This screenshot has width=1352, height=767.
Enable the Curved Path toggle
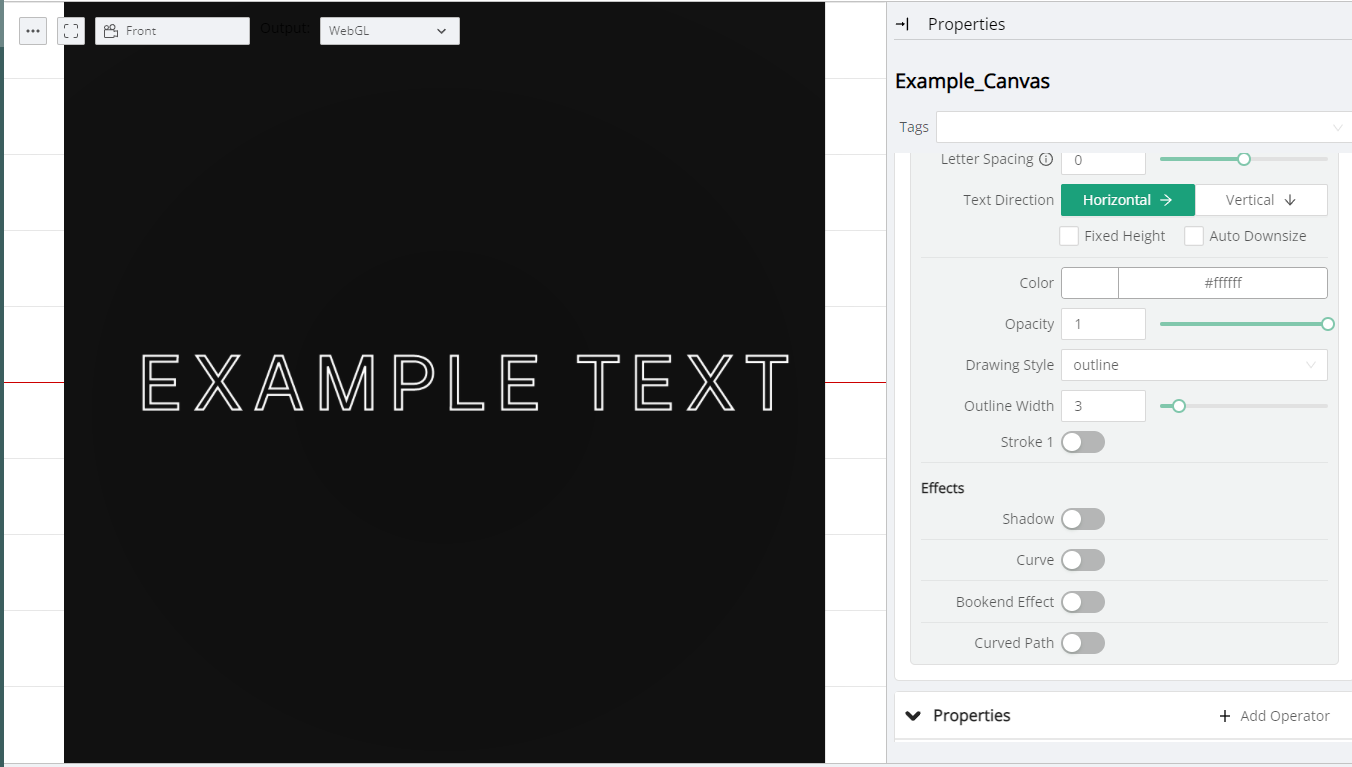1082,643
